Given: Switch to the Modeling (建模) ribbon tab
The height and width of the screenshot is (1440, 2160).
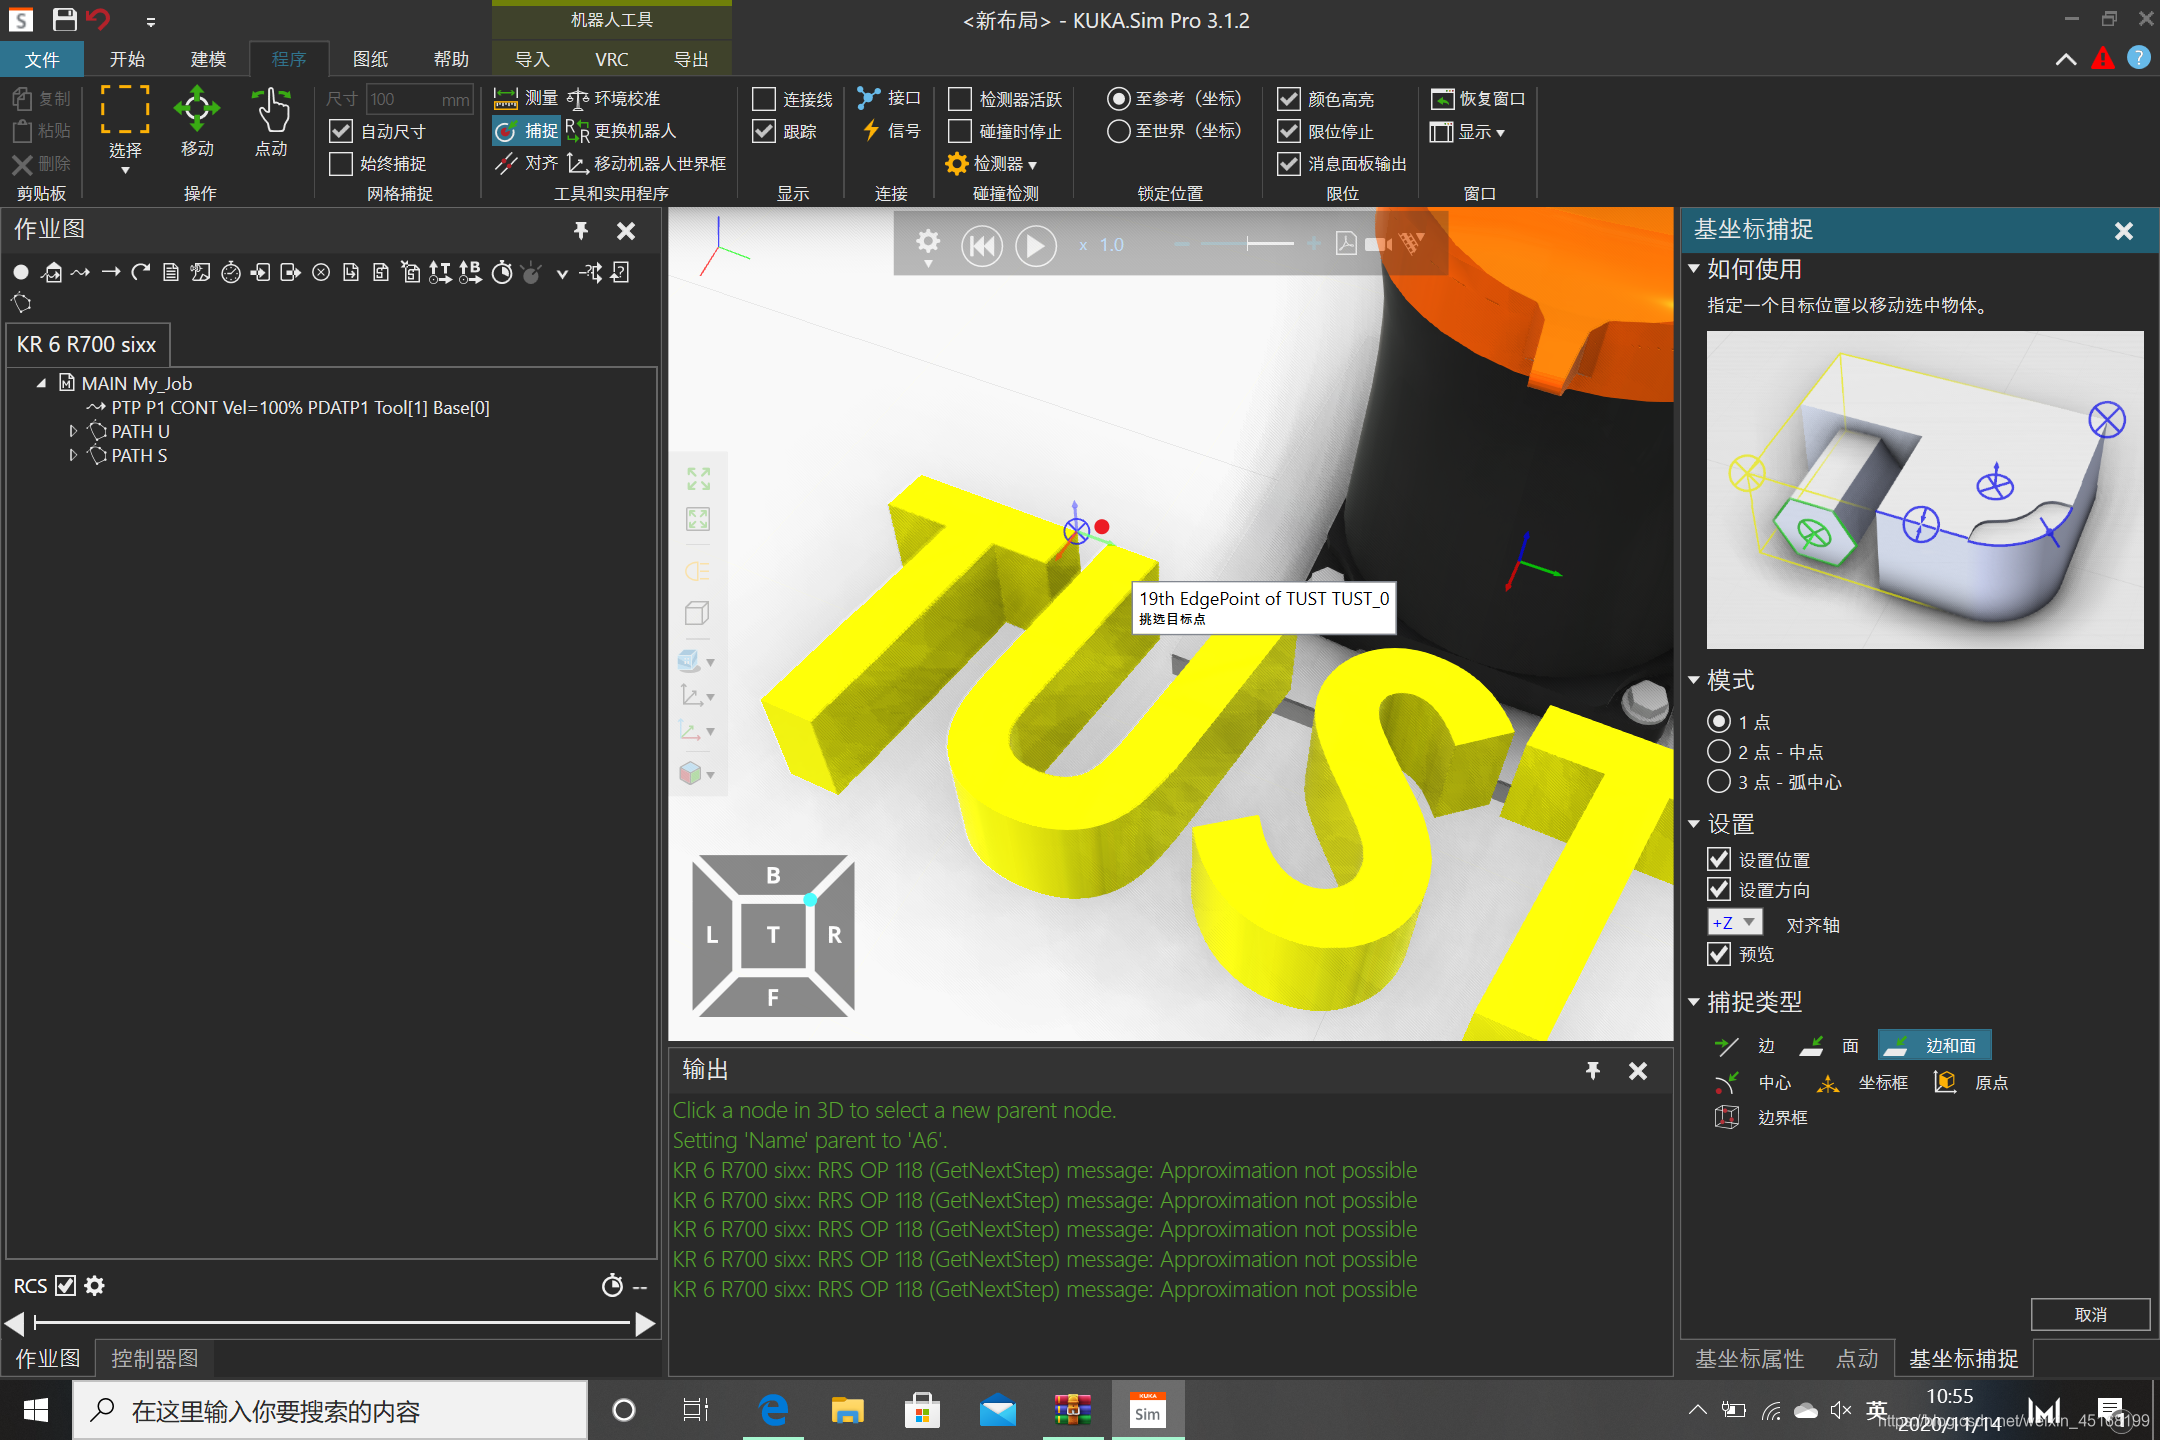Looking at the screenshot, I should (x=208, y=59).
